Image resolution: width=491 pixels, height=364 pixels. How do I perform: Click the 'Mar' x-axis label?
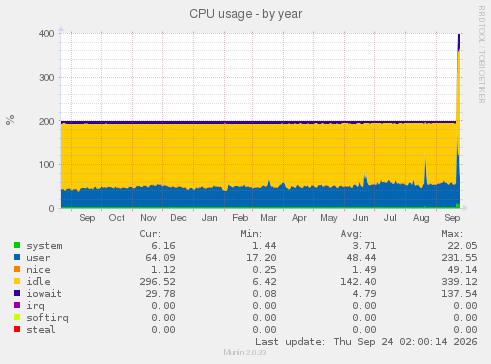(269, 218)
